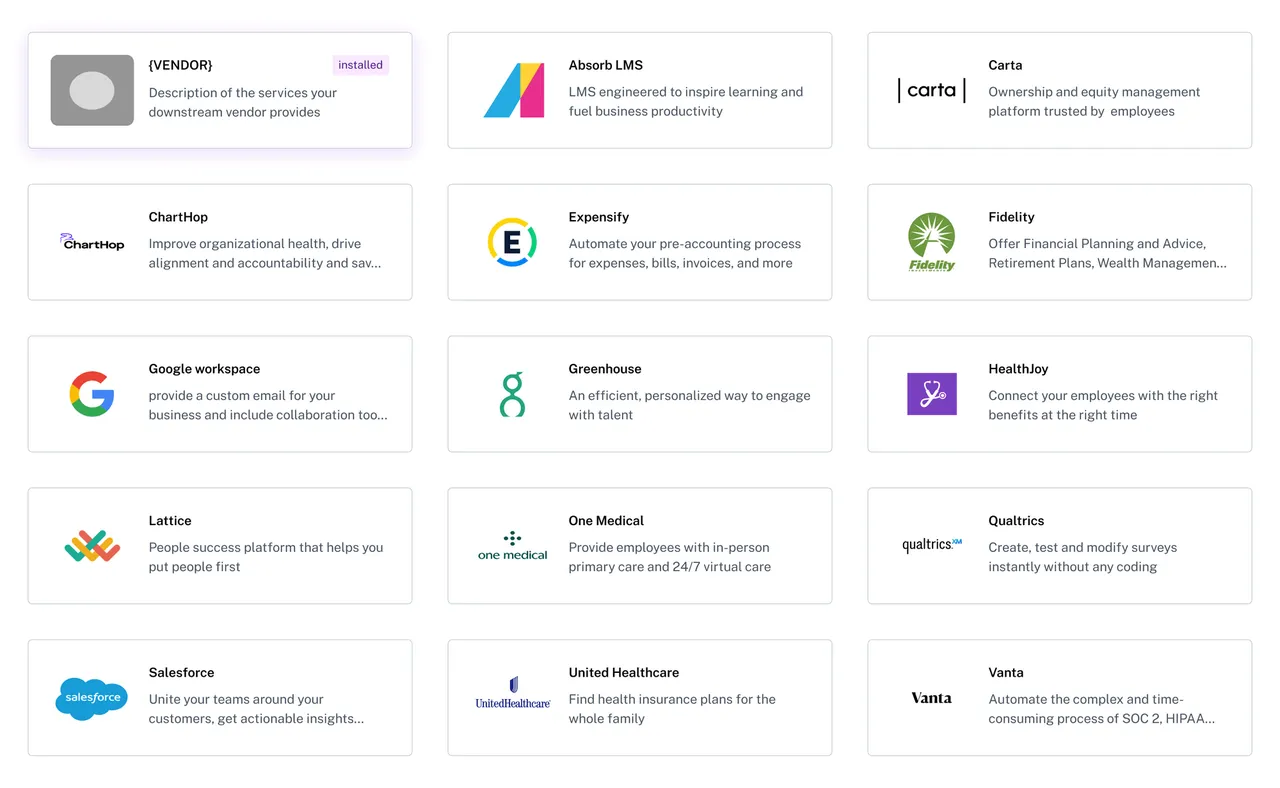
Task: Select the One Medical title
Action: 606,521
